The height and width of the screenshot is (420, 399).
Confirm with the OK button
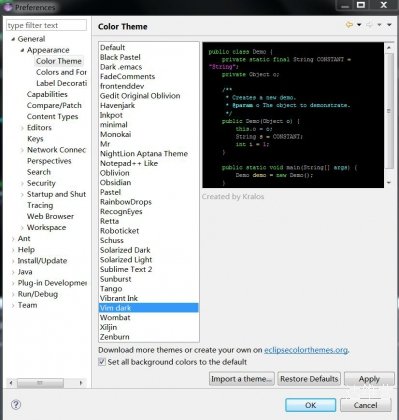coord(310,405)
